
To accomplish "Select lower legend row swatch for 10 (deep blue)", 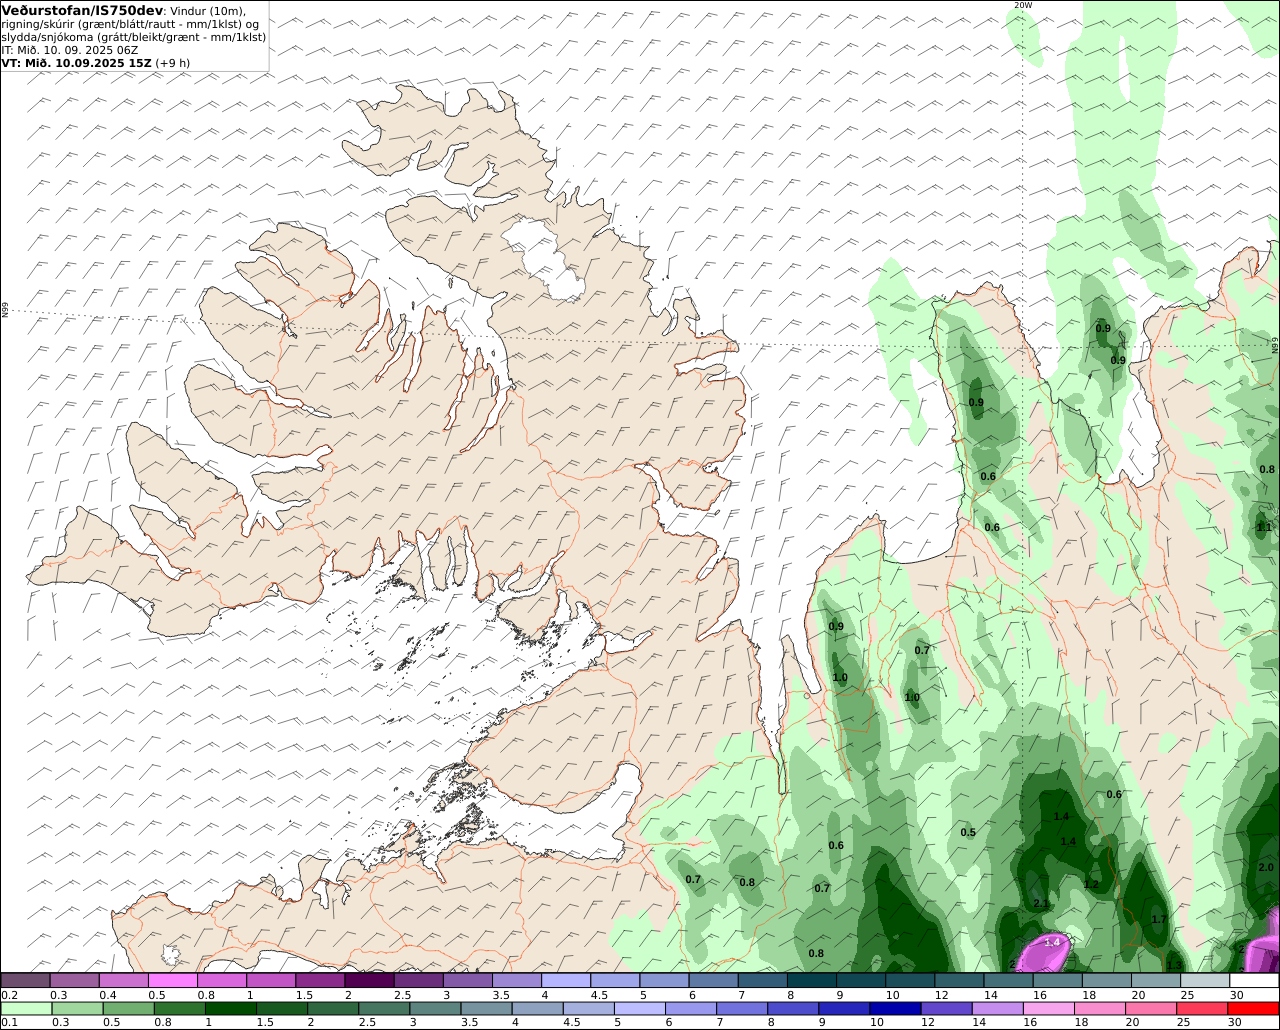I will (895, 1009).
